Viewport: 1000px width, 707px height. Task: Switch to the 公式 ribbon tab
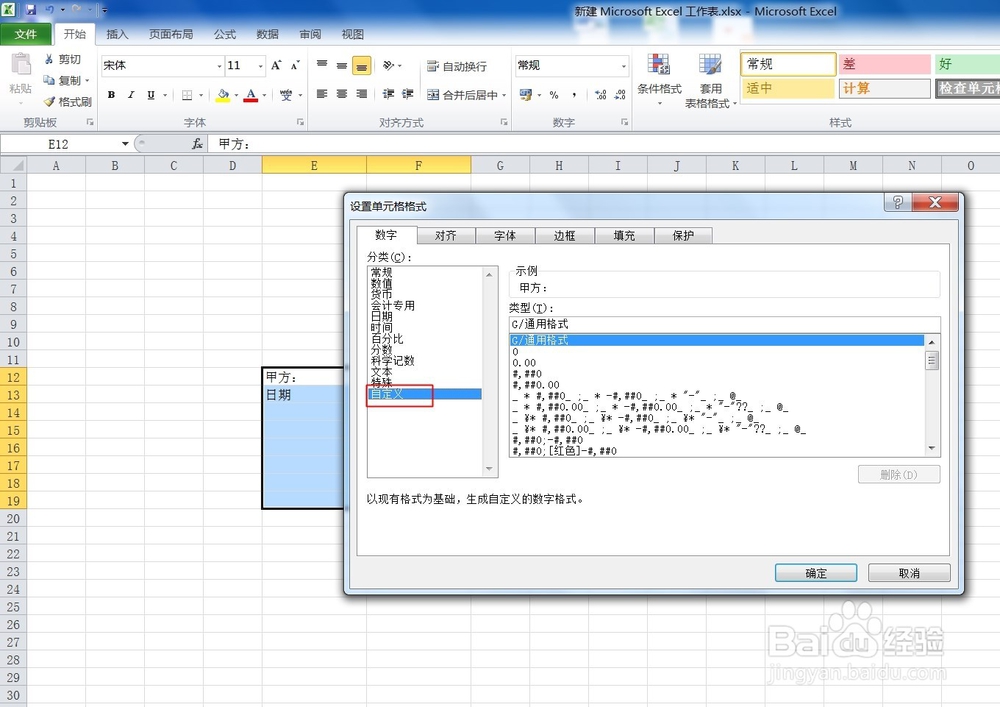tap(224, 34)
